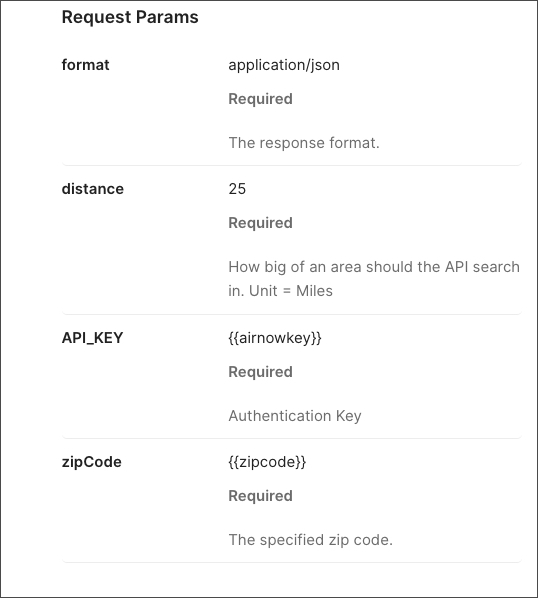Click the Required label under format
Screen dimensions: 538x598
(260, 99)
